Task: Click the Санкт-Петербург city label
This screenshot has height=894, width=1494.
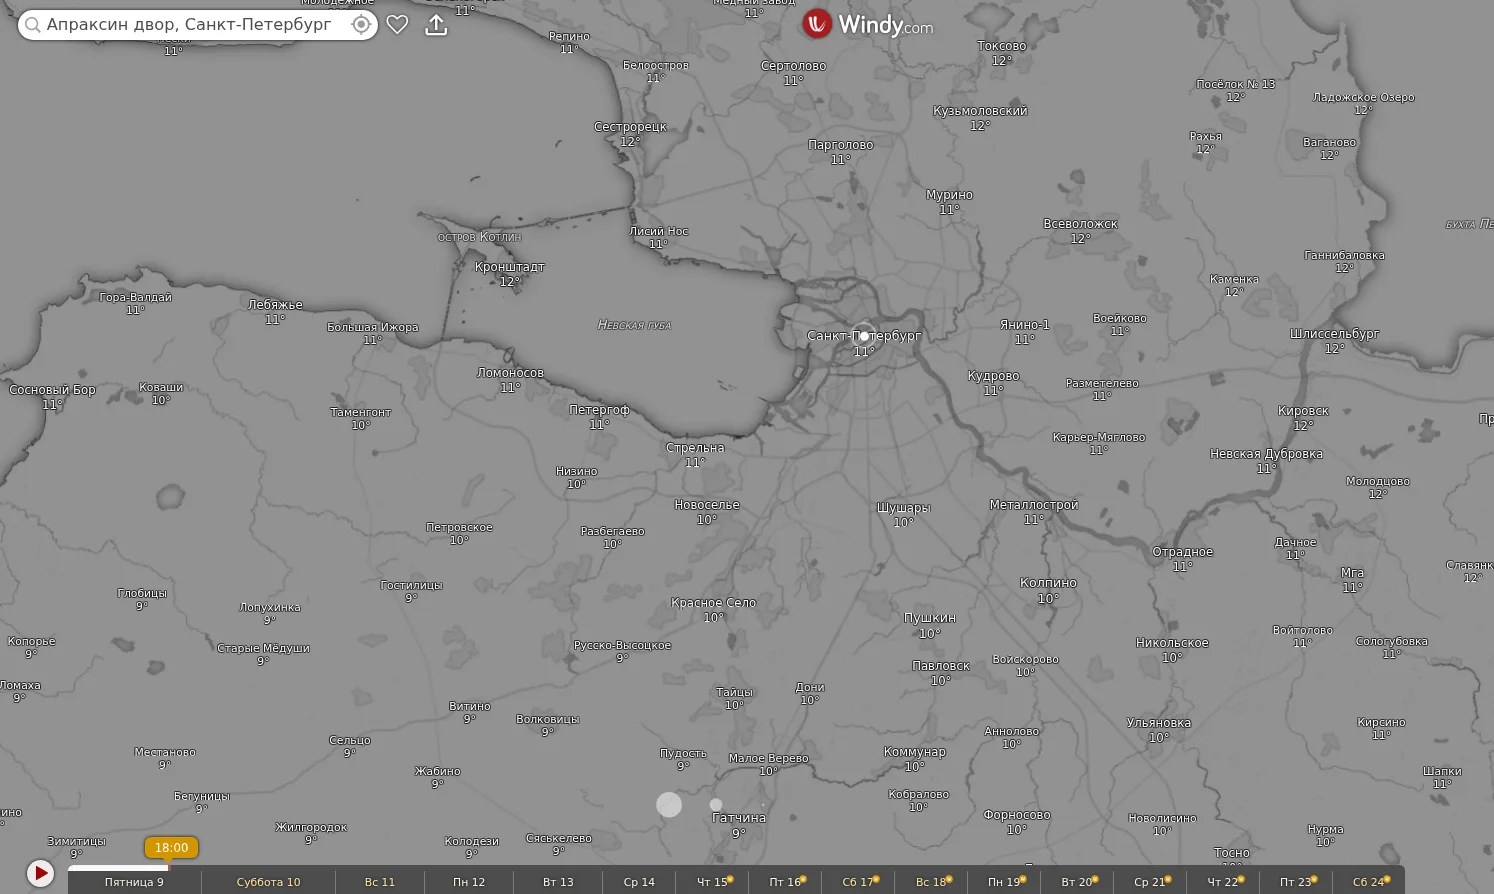Action: pos(864,336)
